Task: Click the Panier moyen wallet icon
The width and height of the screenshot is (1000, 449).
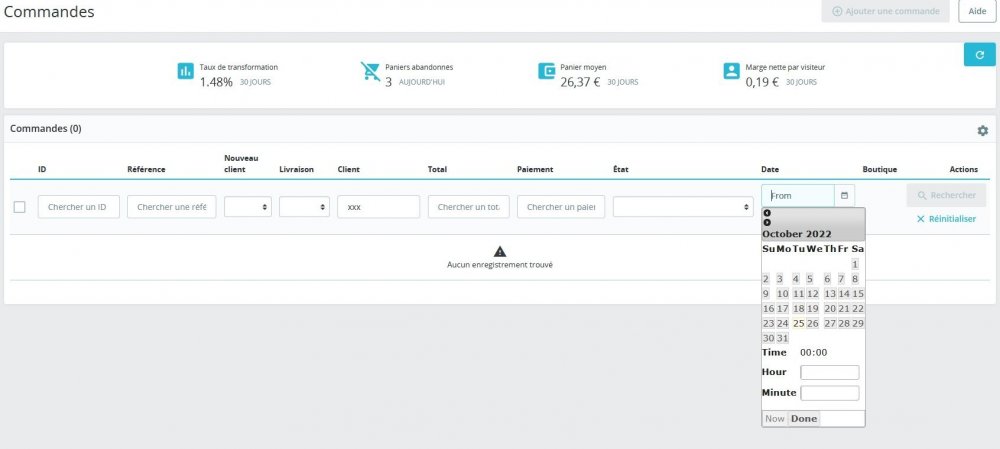Action: (547, 71)
